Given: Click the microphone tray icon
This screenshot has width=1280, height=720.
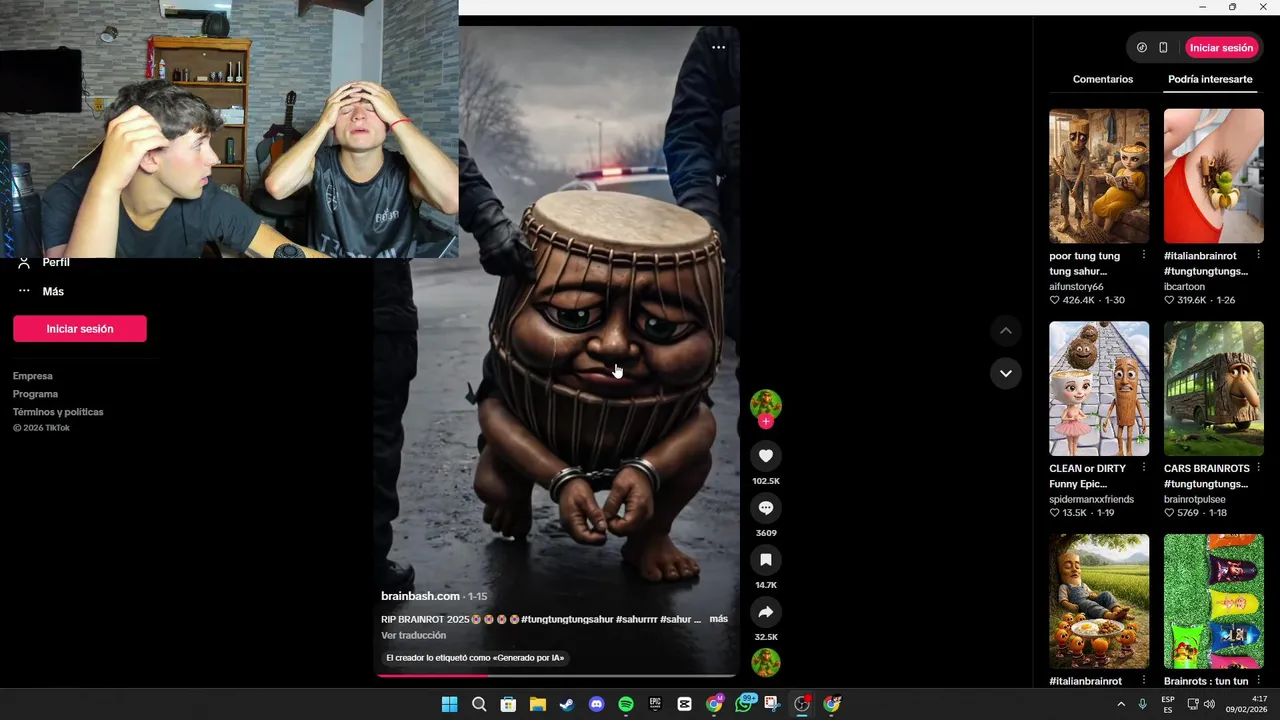Looking at the screenshot, I should 1142,704.
